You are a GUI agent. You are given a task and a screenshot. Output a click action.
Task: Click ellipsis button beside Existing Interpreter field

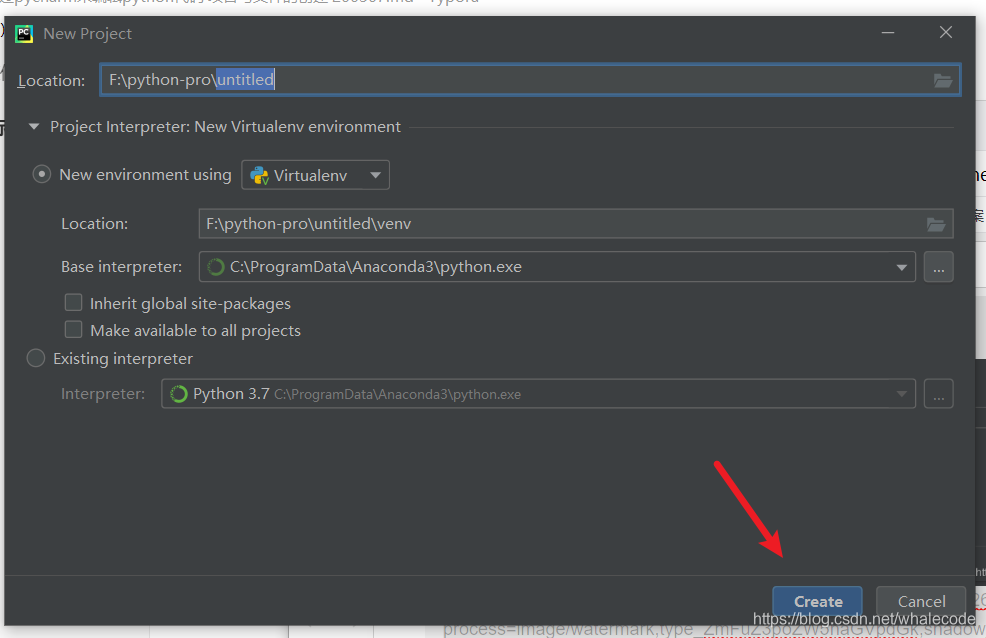pyautogui.click(x=938, y=394)
